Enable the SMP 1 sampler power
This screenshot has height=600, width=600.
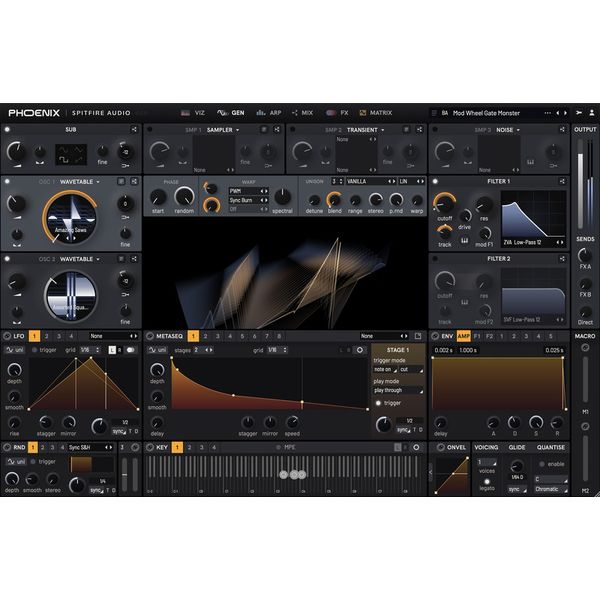click(x=150, y=129)
